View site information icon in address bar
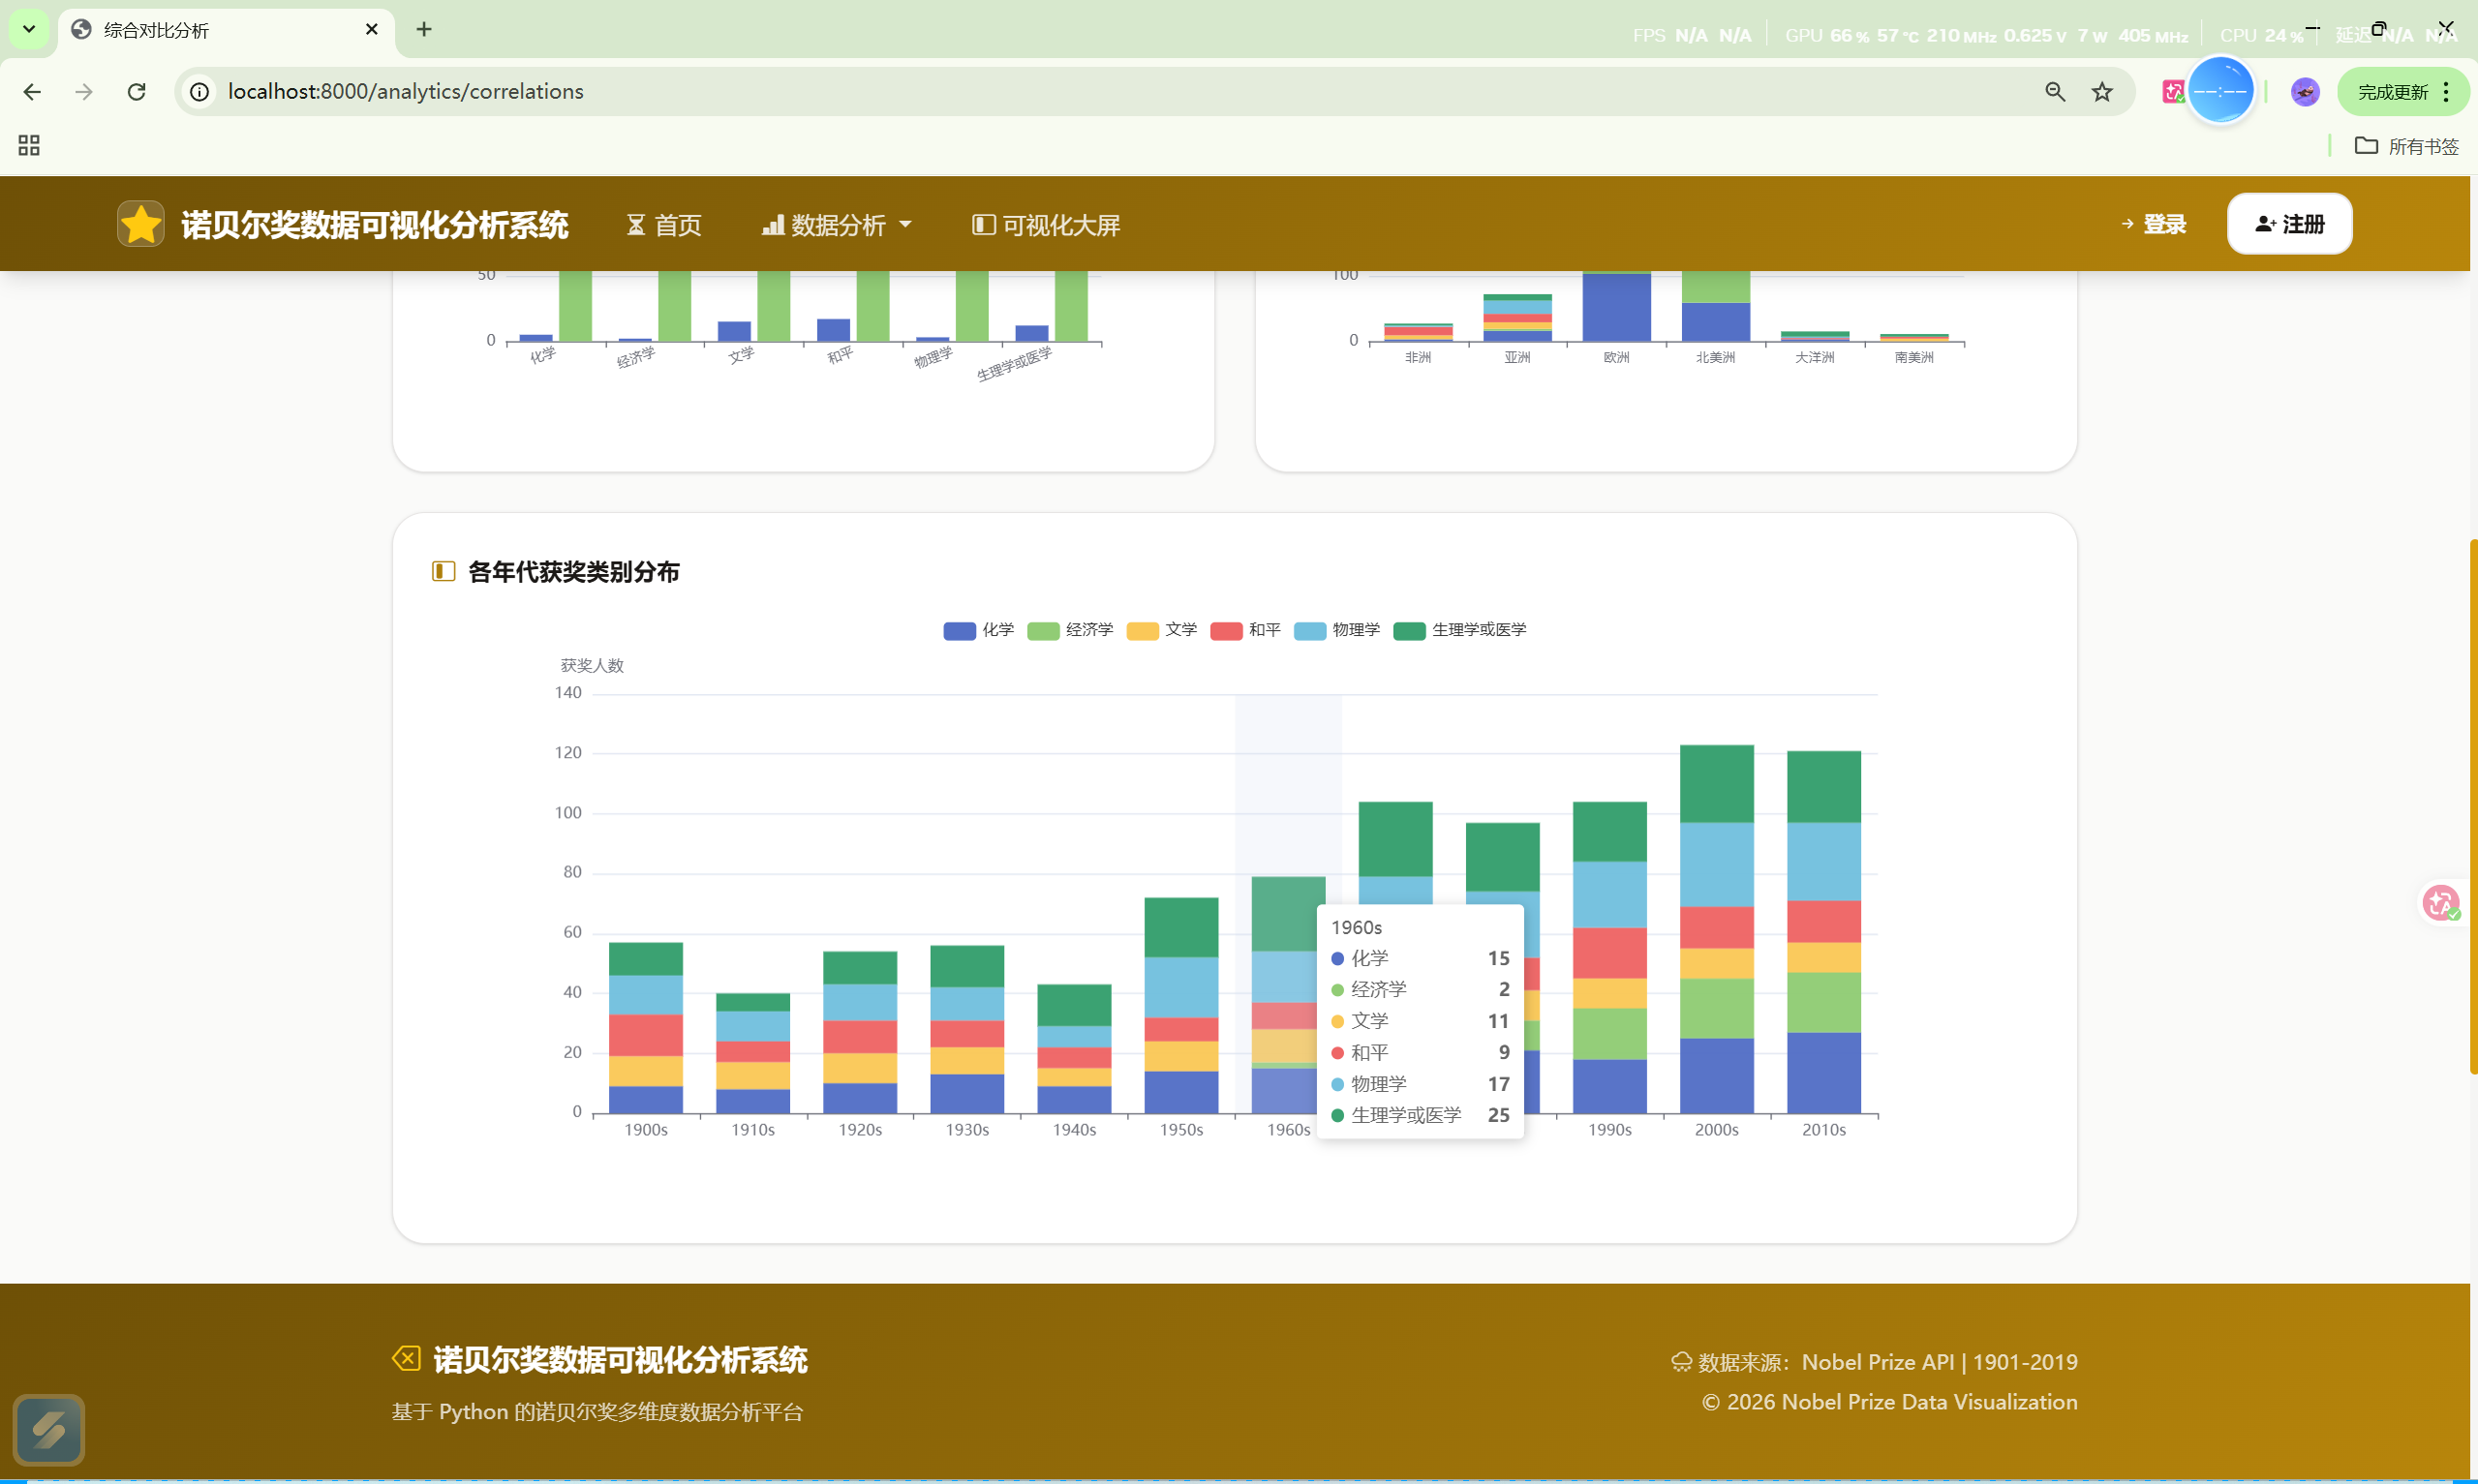 200,92
